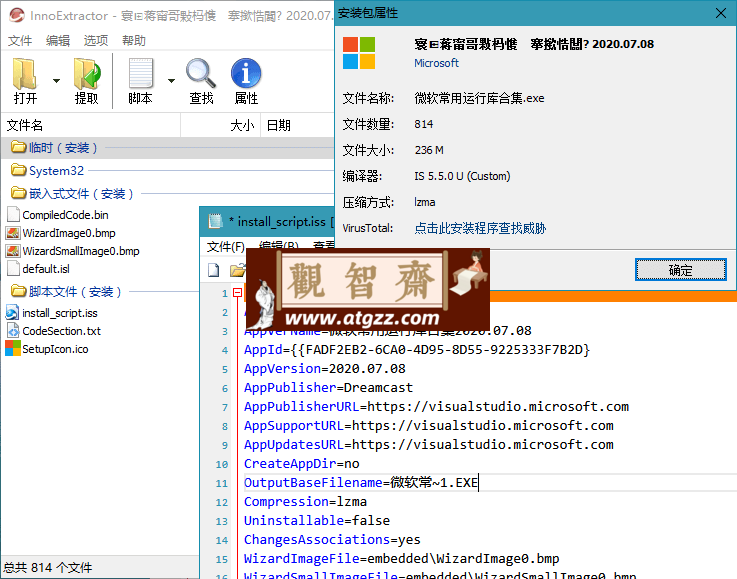The width and height of the screenshot is (737, 579).
Task: Click the Uninstallable=false line
Action: click(317, 521)
